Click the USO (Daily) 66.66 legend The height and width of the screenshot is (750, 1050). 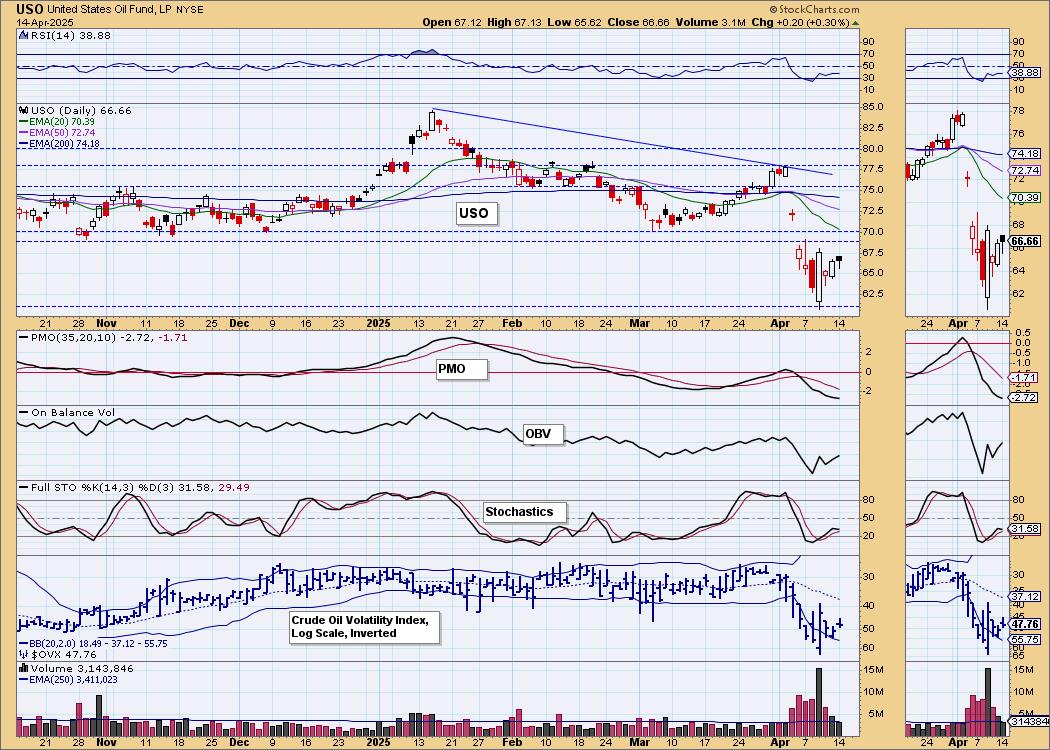(81, 111)
